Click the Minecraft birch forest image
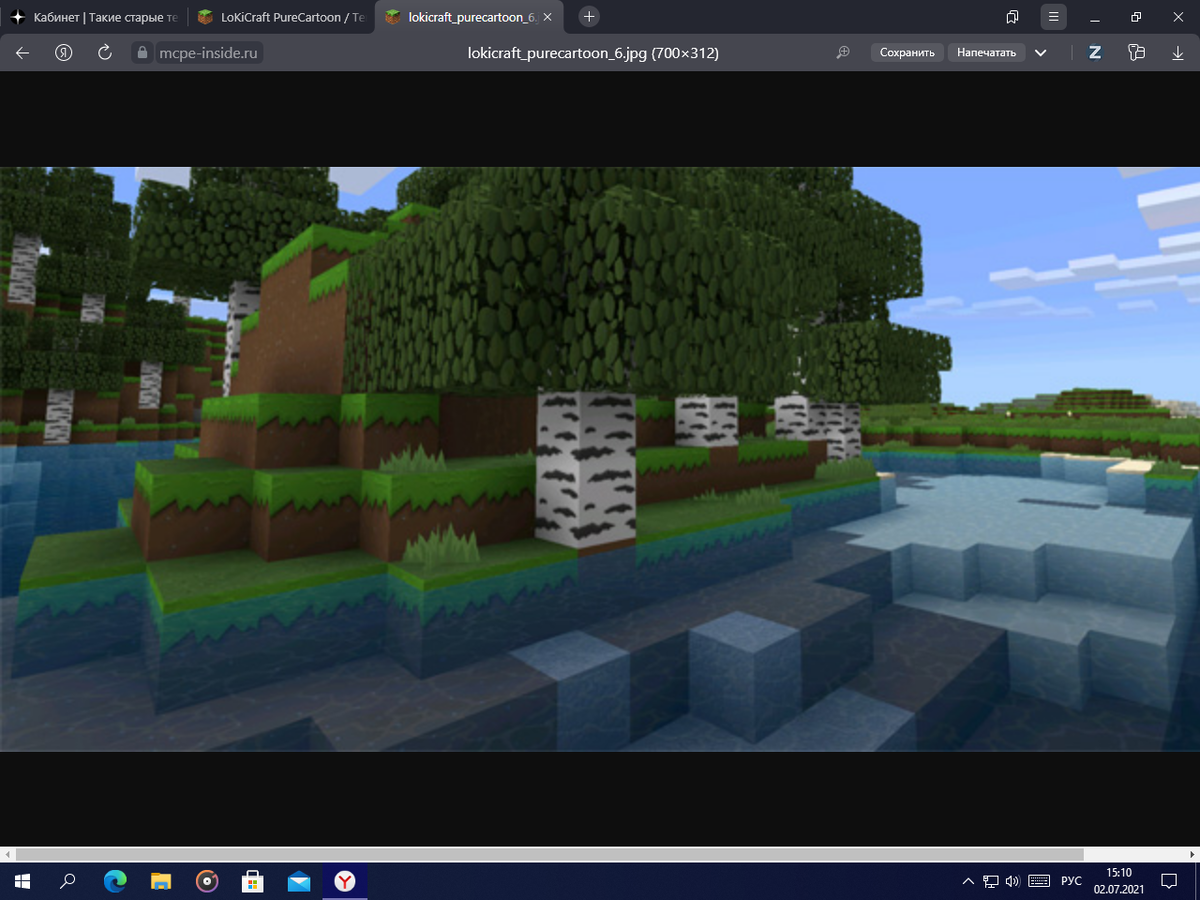This screenshot has height=900, width=1200. point(600,459)
